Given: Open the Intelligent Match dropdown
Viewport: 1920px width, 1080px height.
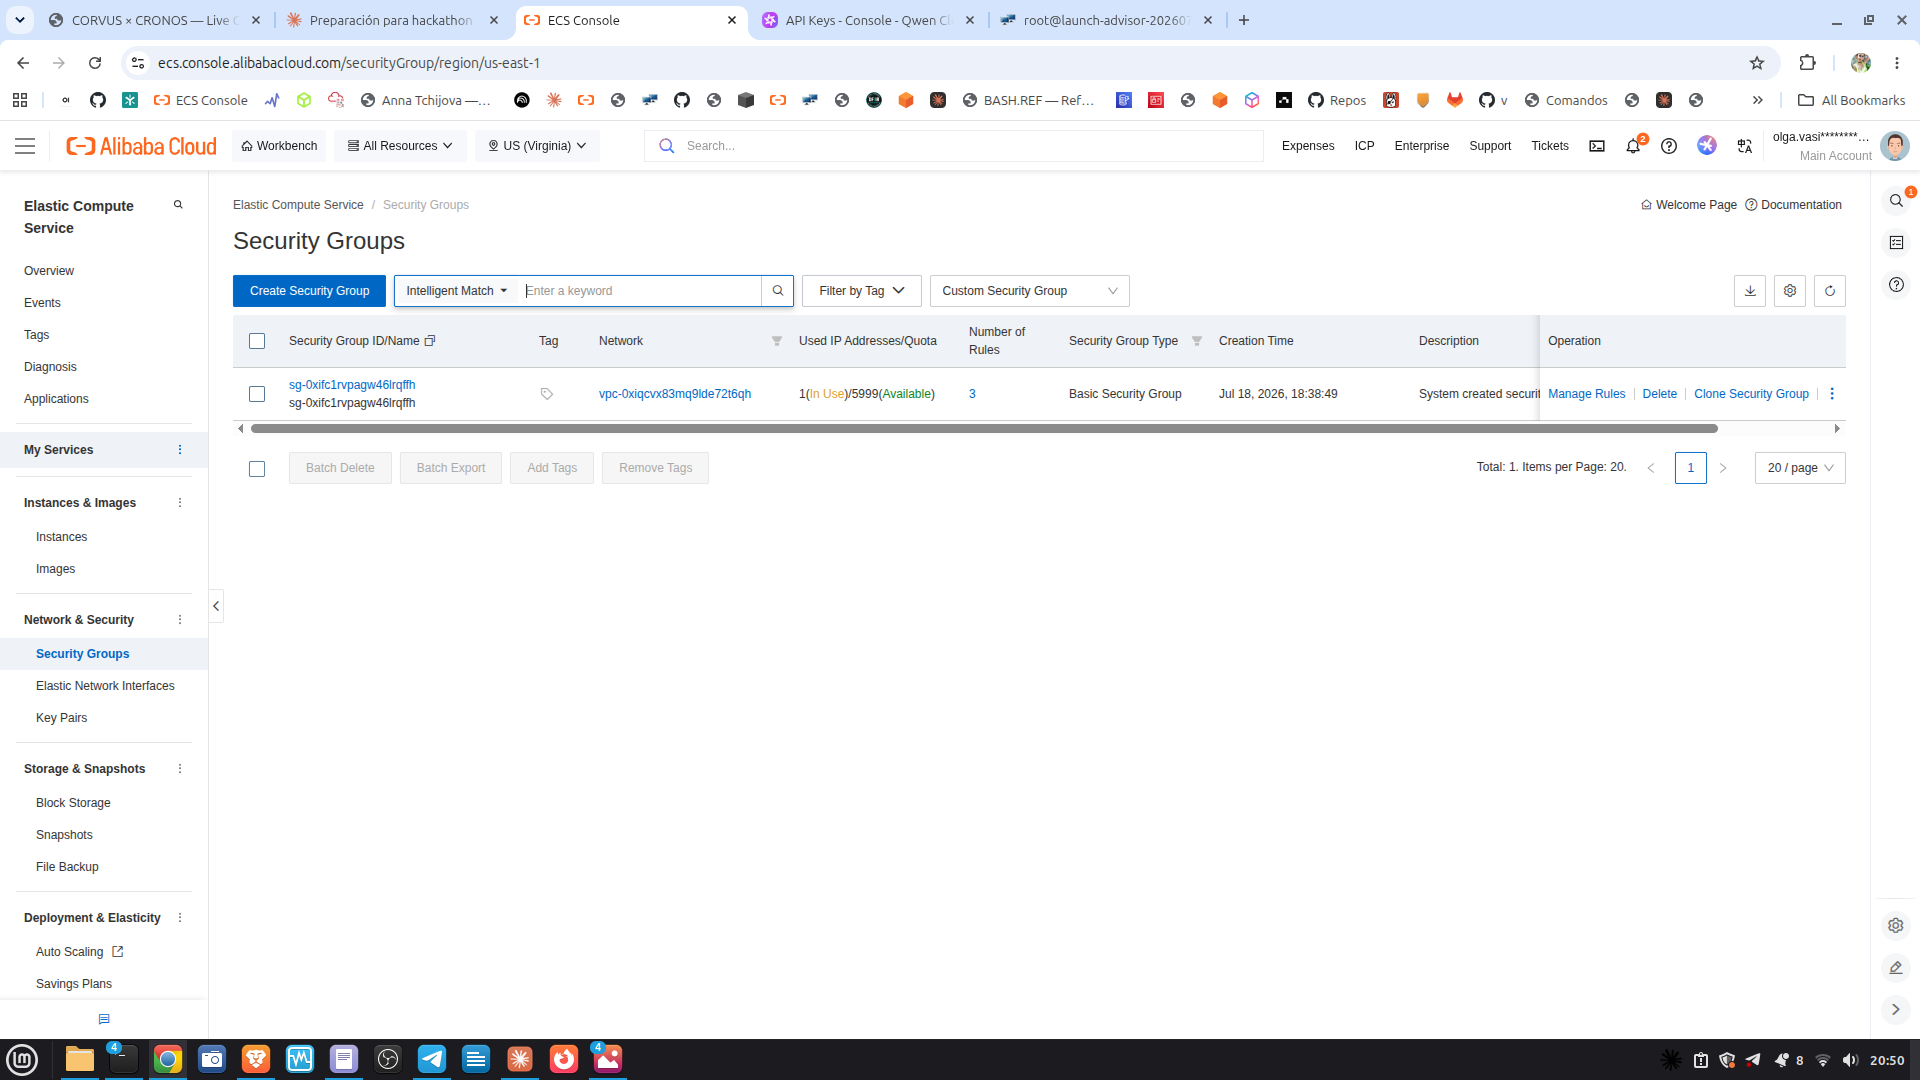Looking at the screenshot, I should coord(456,291).
